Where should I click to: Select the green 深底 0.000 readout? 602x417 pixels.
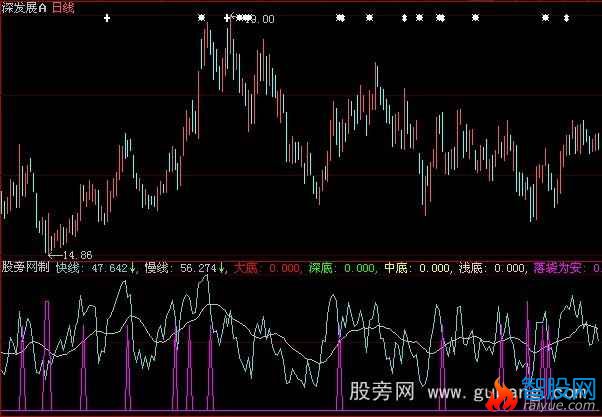coord(341,268)
